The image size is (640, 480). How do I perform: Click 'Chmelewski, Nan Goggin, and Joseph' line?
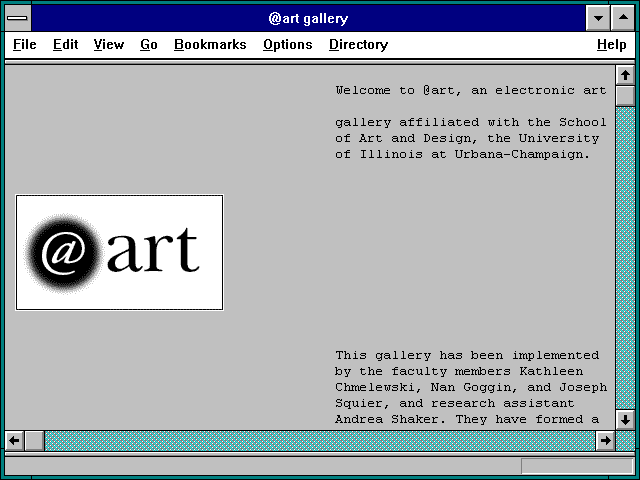471,387
